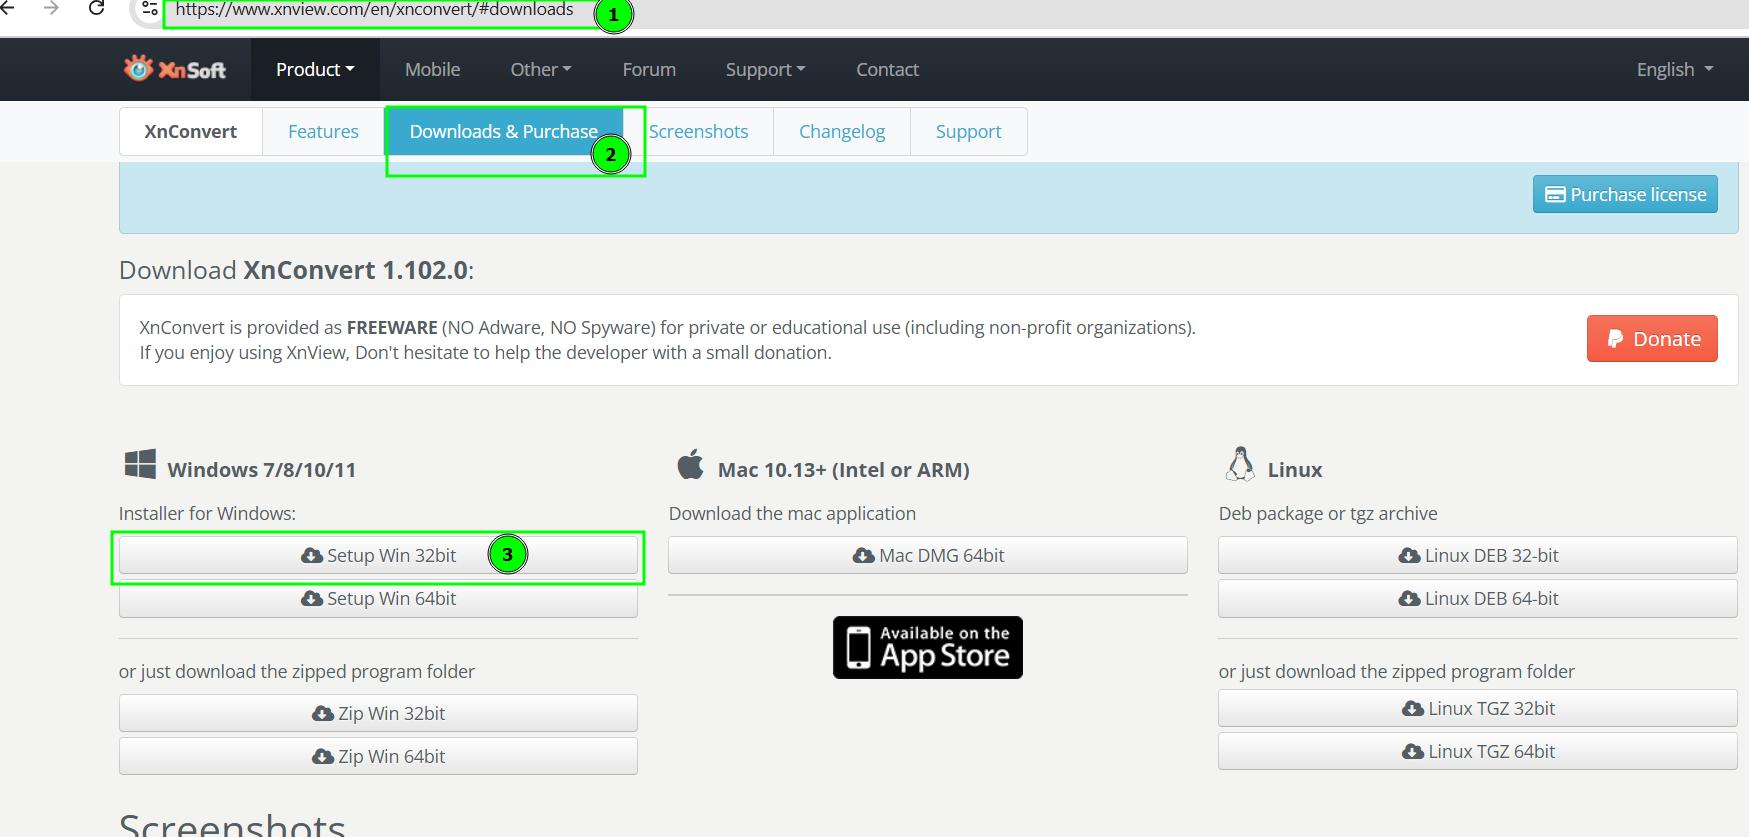
Task: Reload the page with refresh icon
Action: (96, 9)
